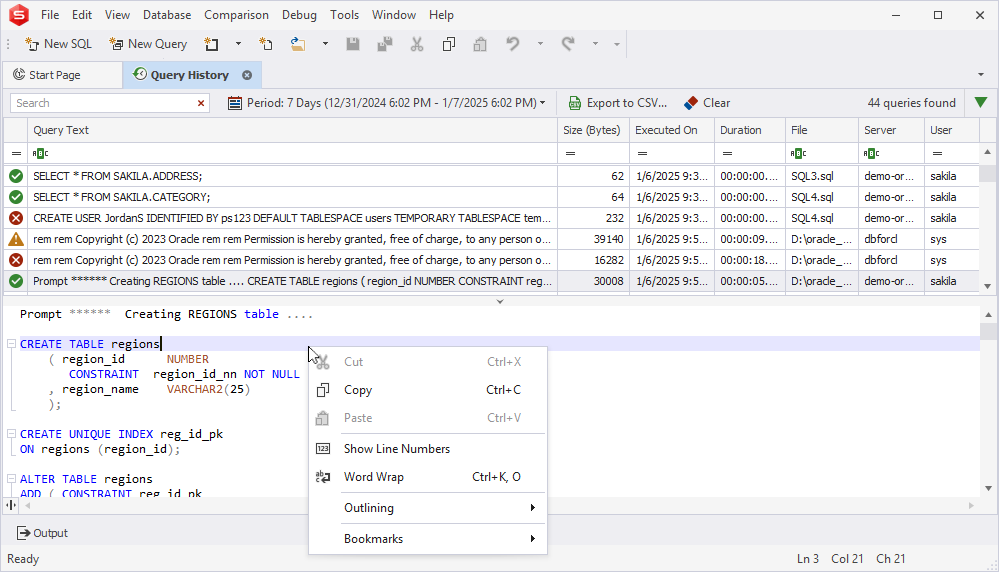This screenshot has width=999, height=572.
Task: Collapse the CREATE TABLE regions code block
Action: 11,344
